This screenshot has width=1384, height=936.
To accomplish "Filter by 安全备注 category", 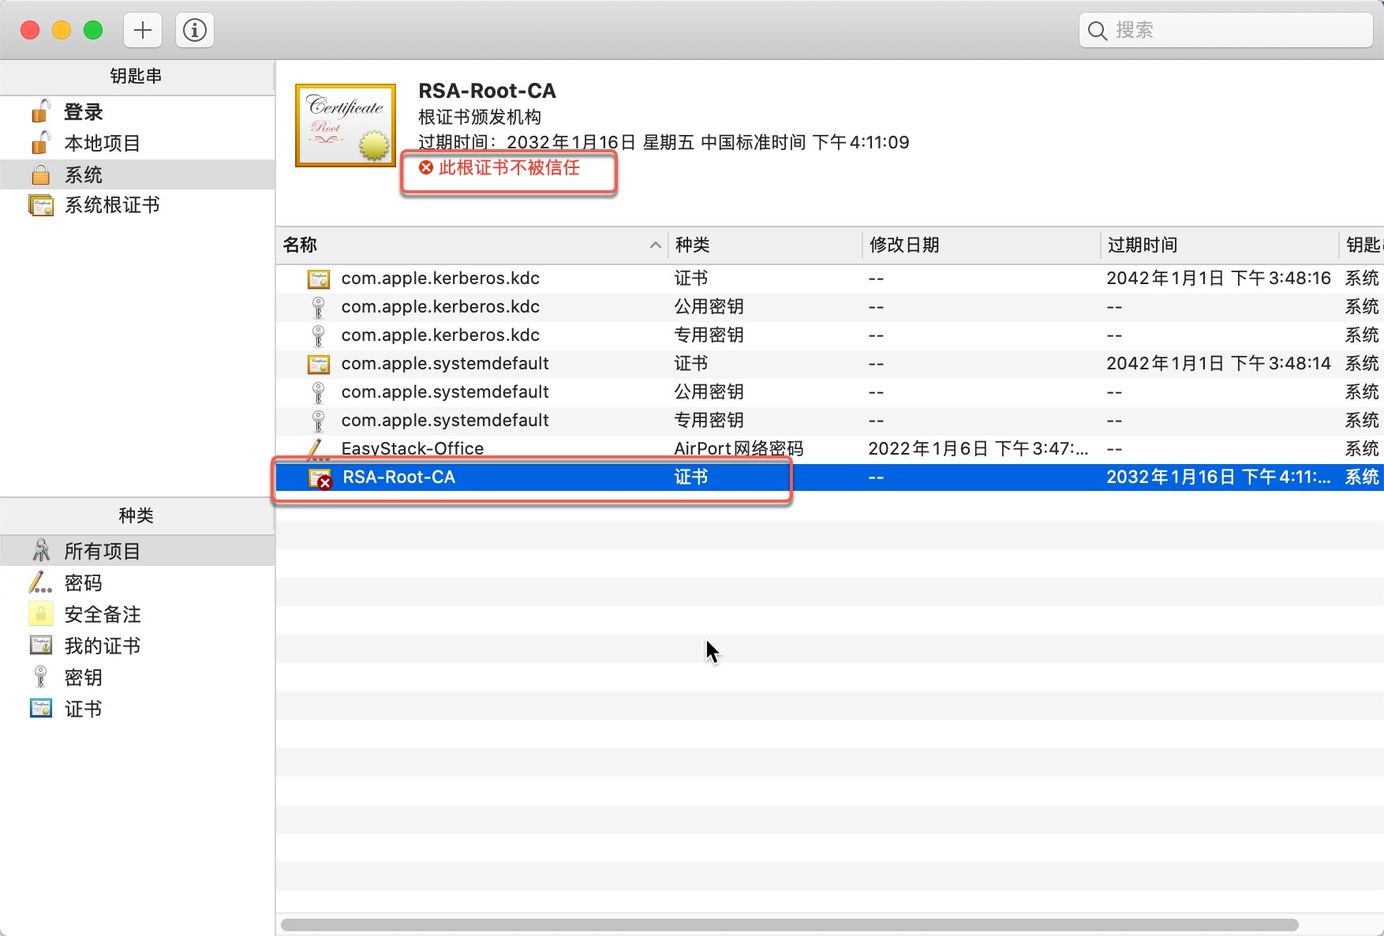I will point(102,614).
